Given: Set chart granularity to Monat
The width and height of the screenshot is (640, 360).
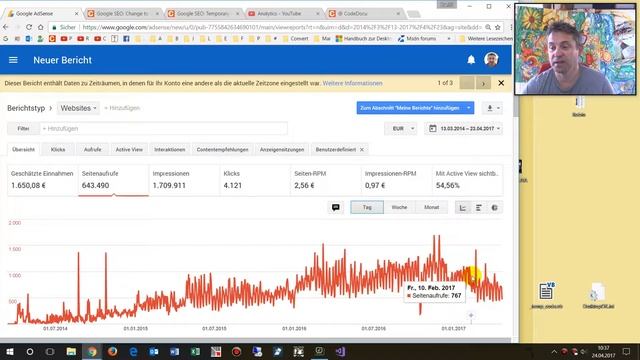Looking at the screenshot, I should 431,207.
